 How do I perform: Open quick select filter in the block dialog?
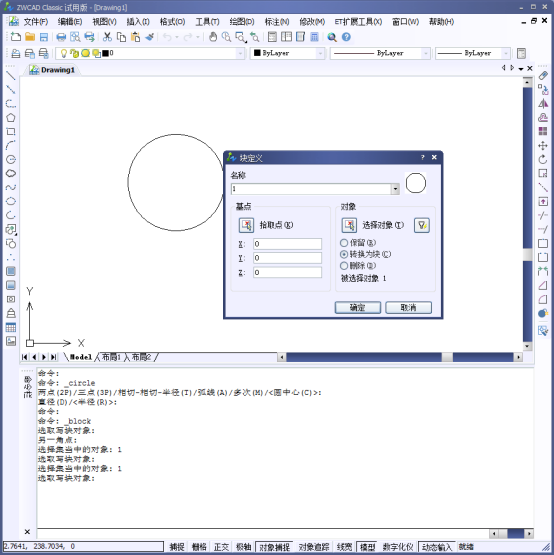coord(422,225)
